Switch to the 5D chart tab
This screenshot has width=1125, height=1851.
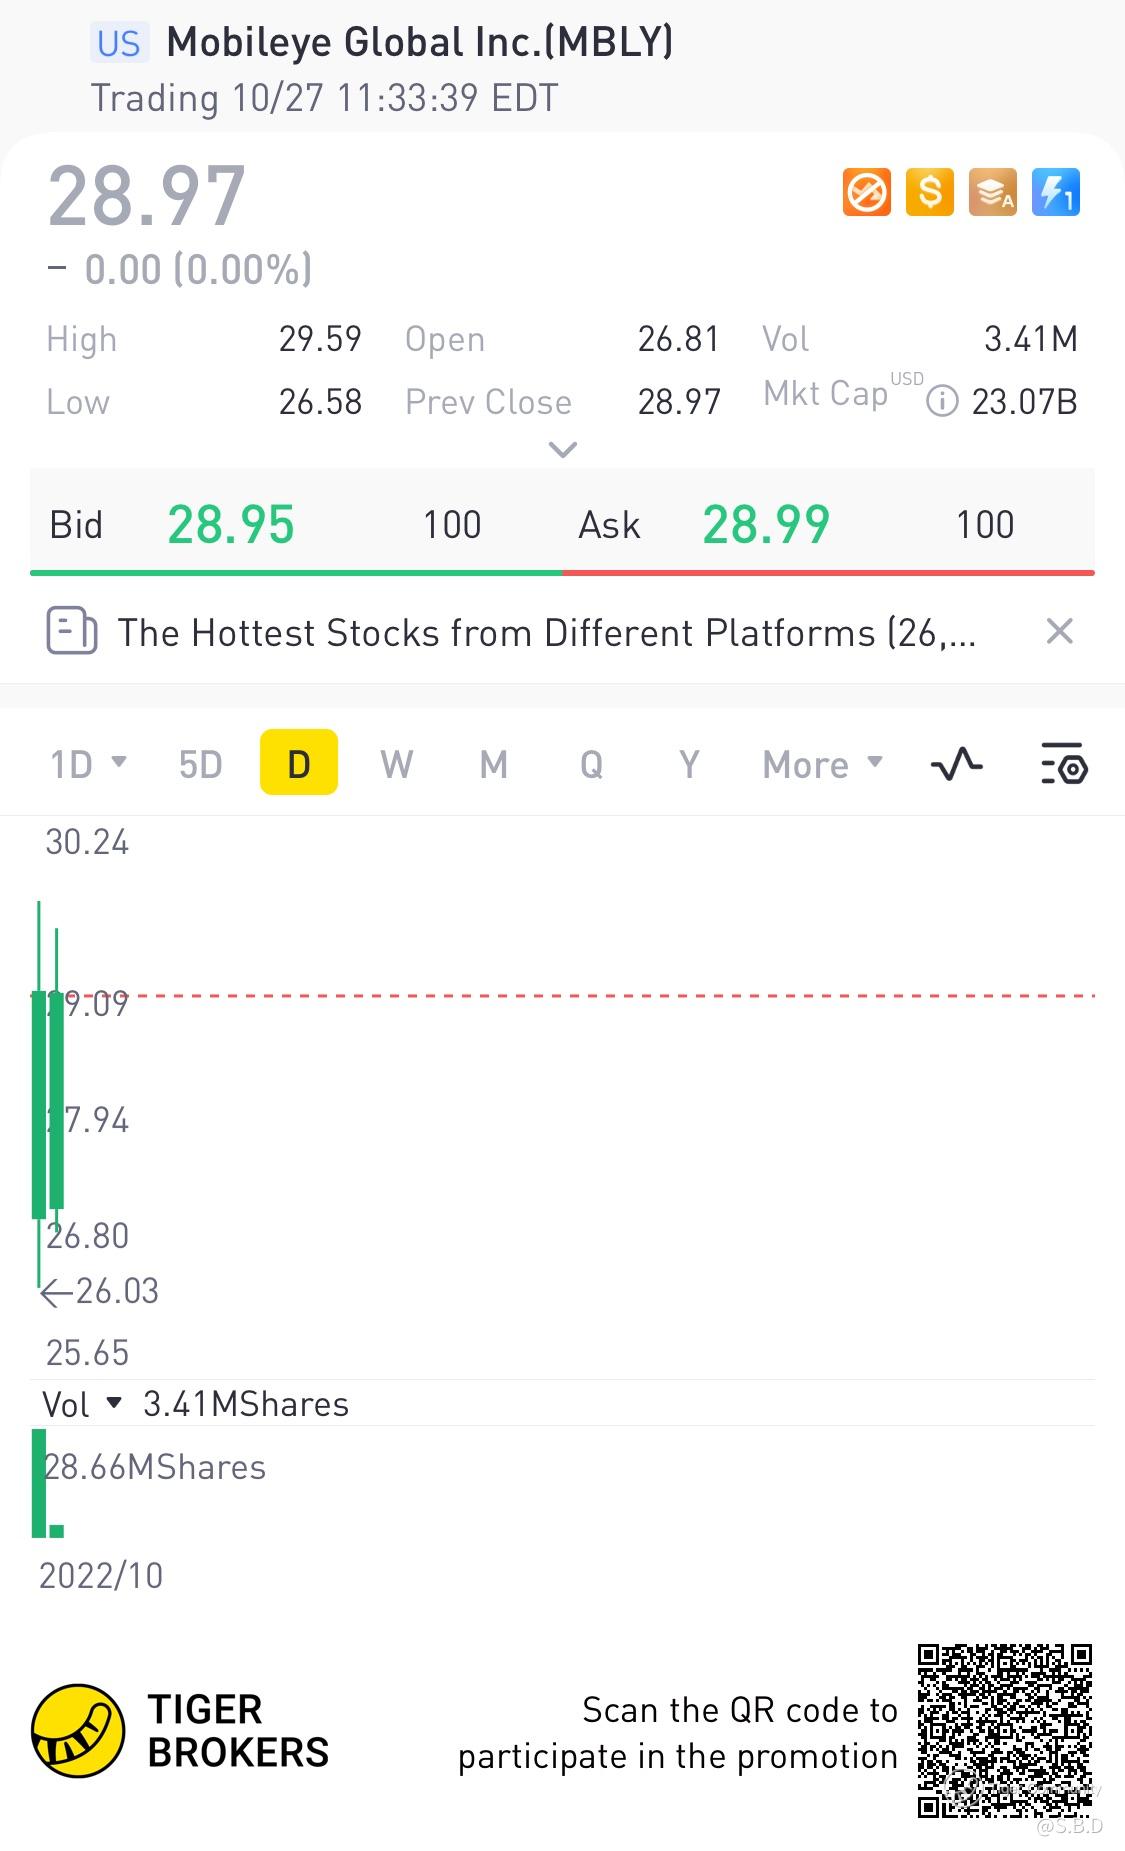click(x=200, y=765)
